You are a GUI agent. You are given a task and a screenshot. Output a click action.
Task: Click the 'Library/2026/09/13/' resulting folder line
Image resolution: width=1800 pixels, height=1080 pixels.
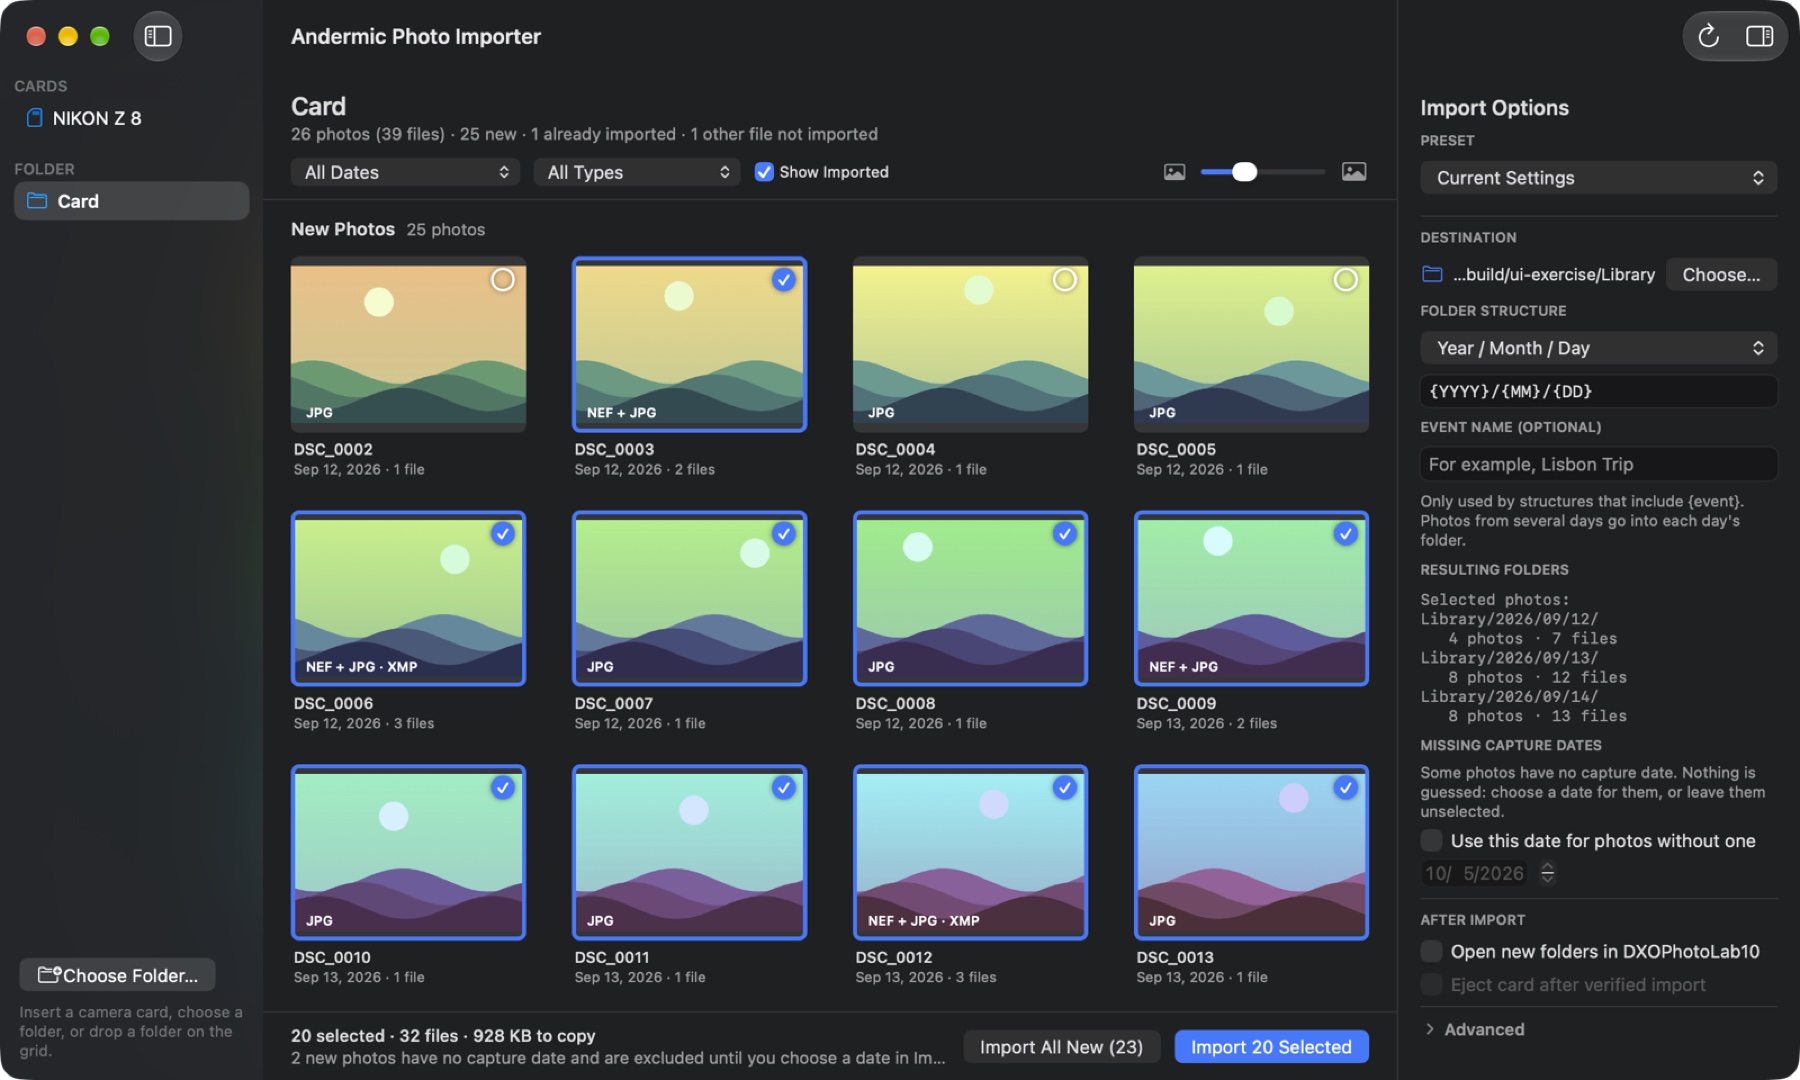[1509, 658]
